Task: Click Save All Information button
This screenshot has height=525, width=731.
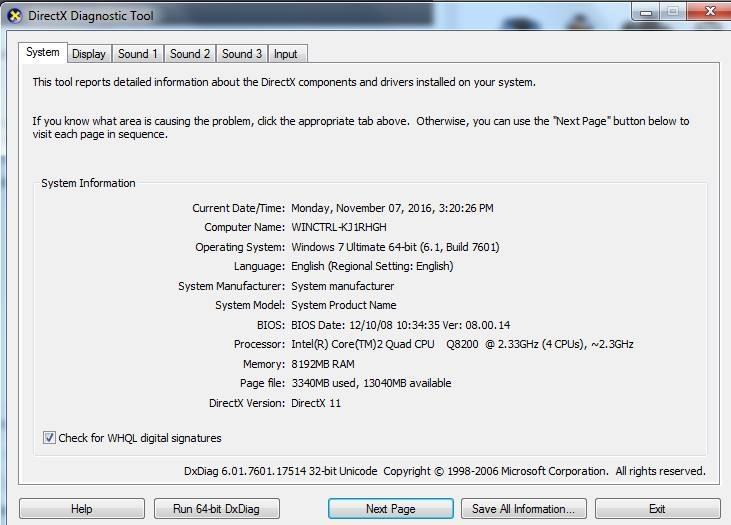Action: click(524, 509)
